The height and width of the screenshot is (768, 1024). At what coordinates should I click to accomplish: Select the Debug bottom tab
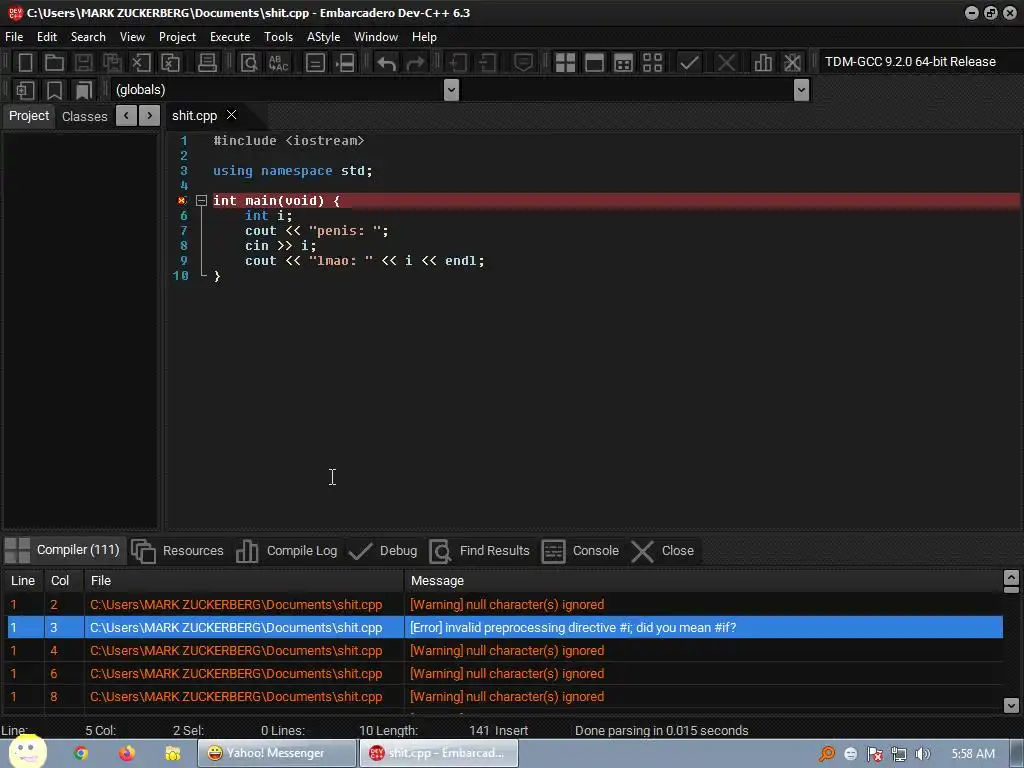point(383,551)
